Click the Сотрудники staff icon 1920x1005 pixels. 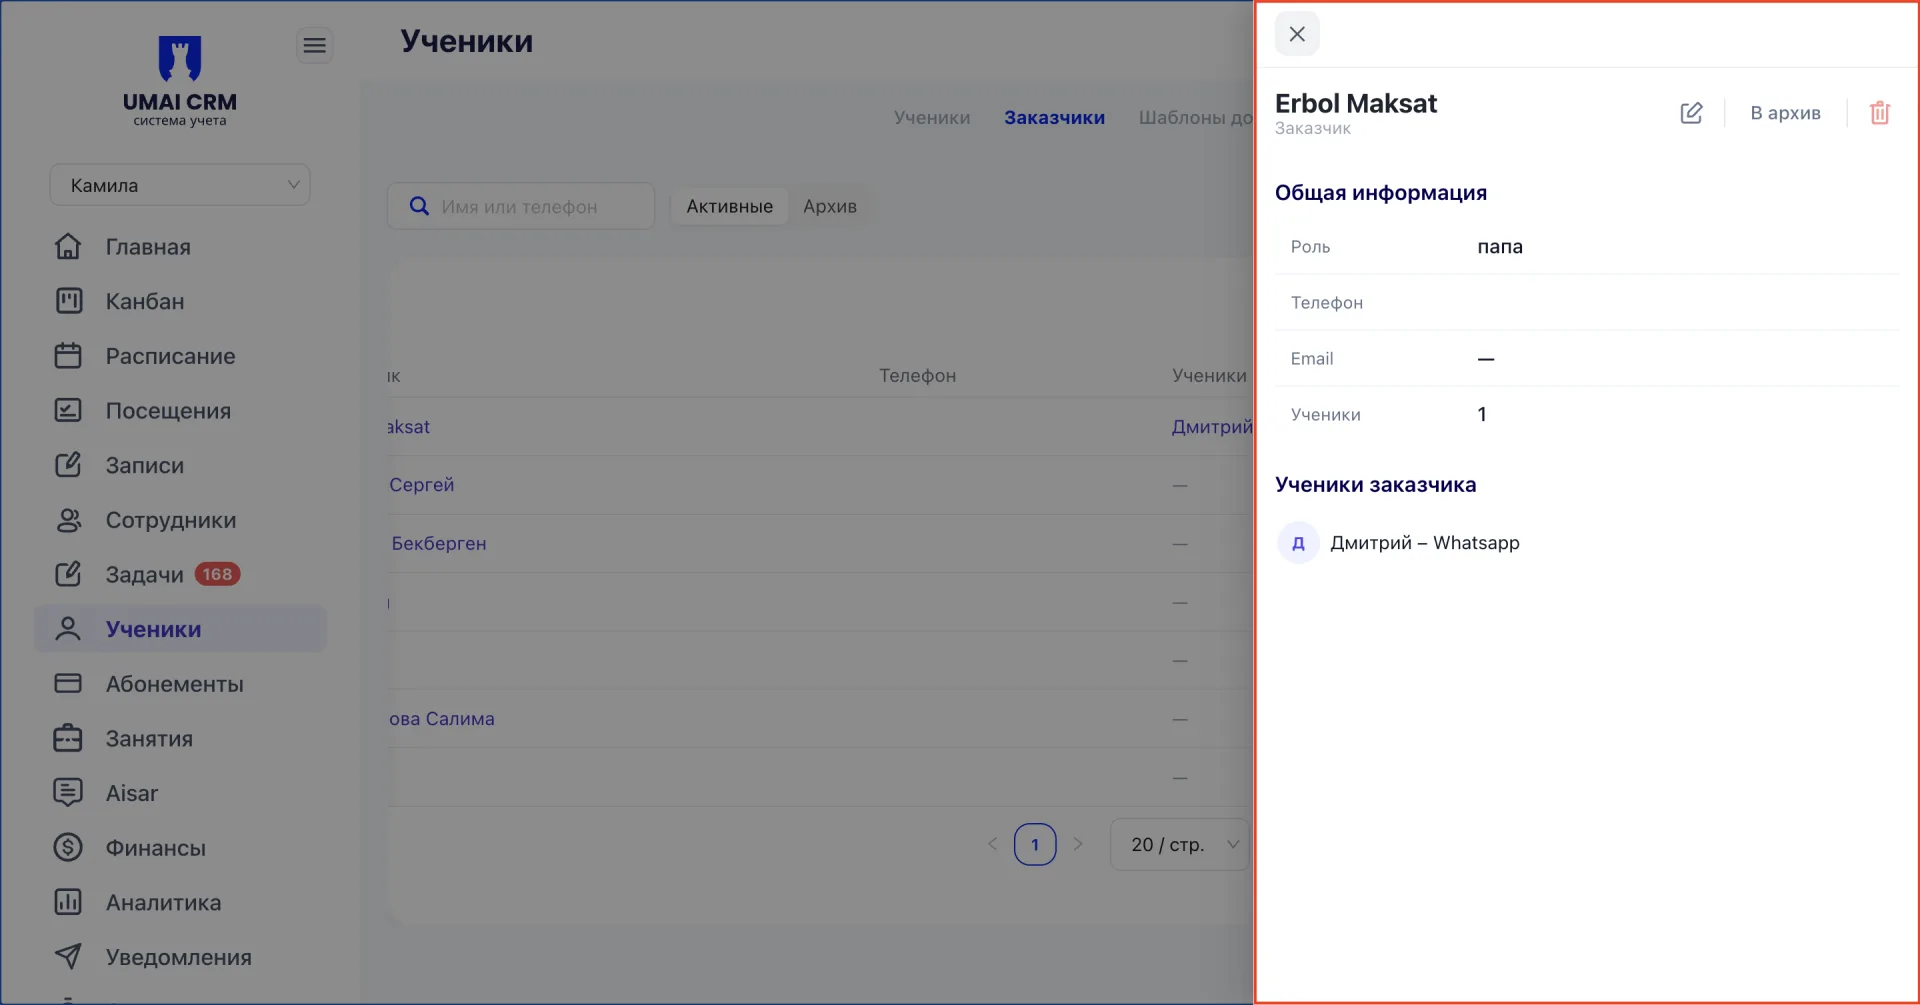68,520
